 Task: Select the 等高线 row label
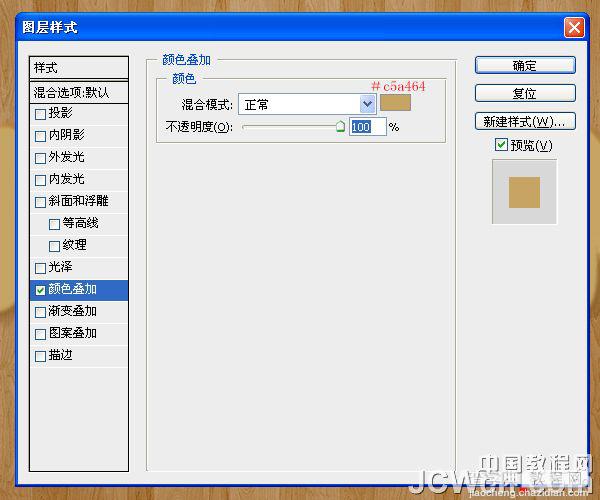(80, 223)
